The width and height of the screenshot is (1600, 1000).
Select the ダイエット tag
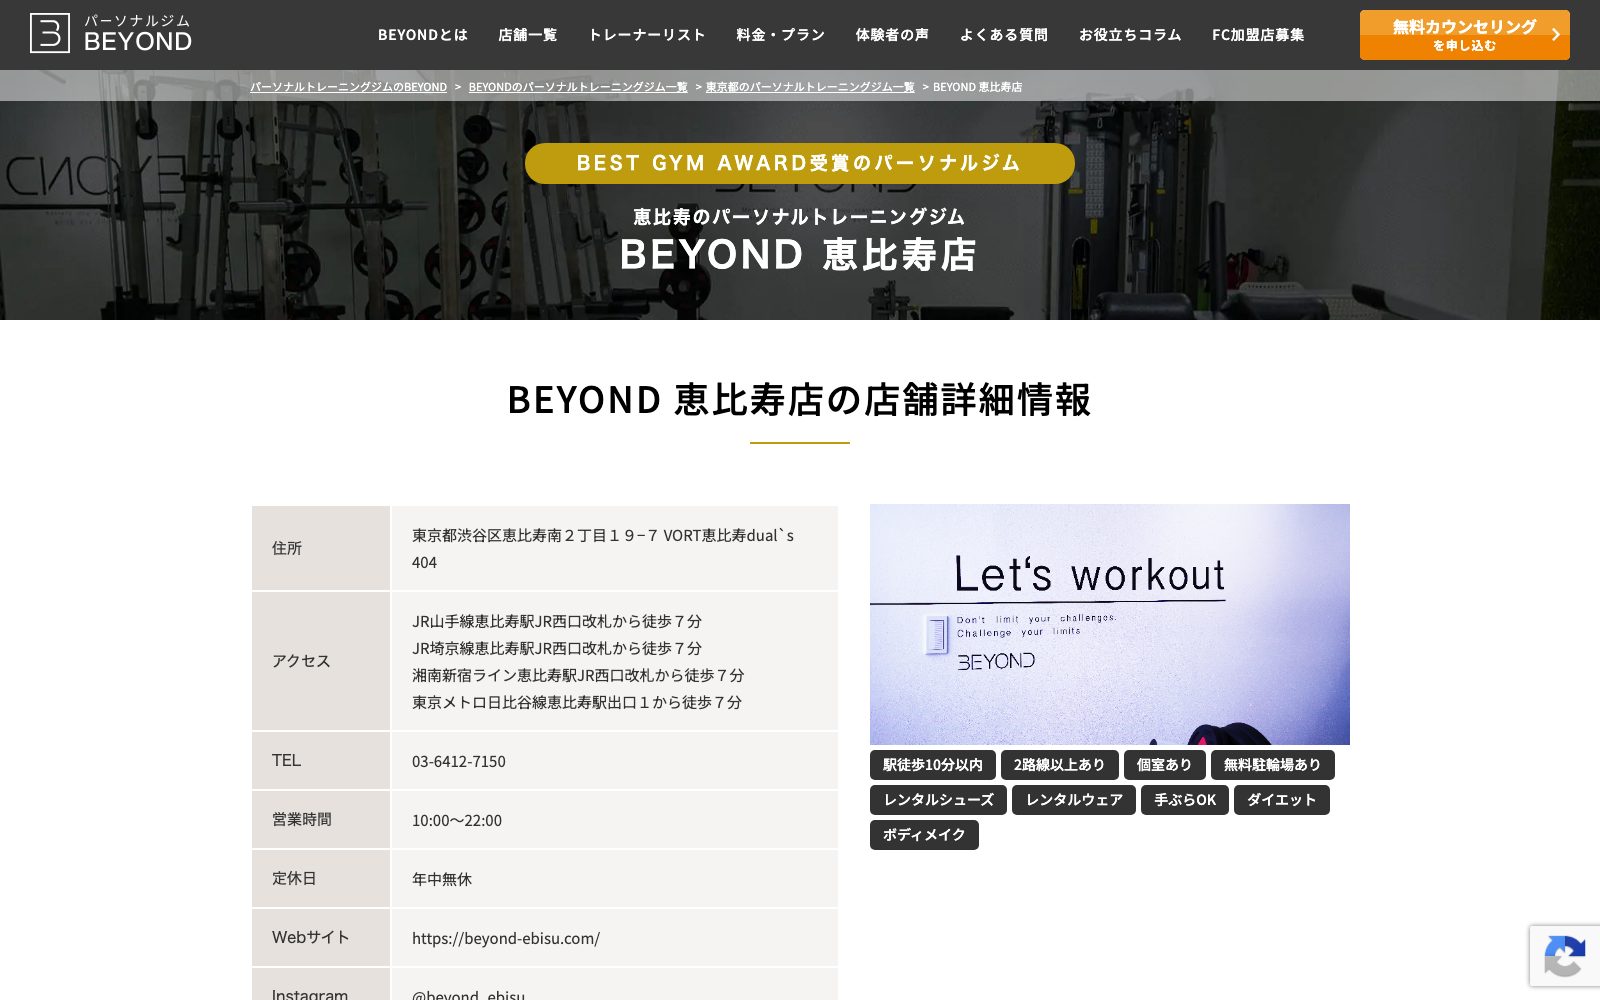coord(1281,800)
